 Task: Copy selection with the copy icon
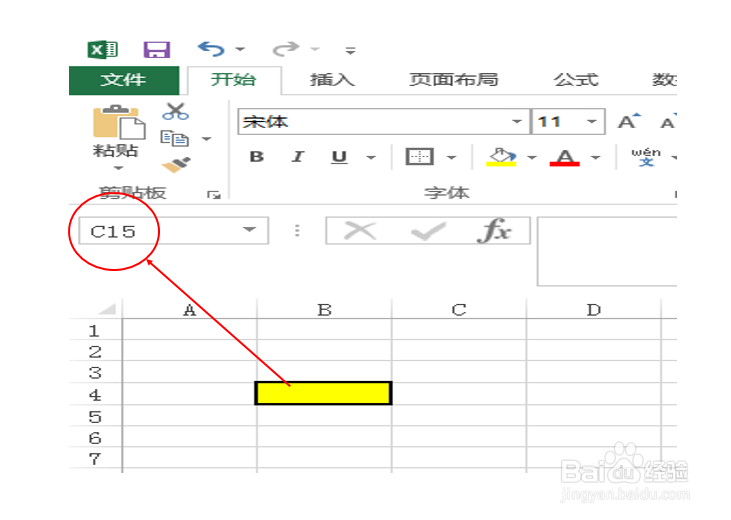pyautogui.click(x=175, y=139)
